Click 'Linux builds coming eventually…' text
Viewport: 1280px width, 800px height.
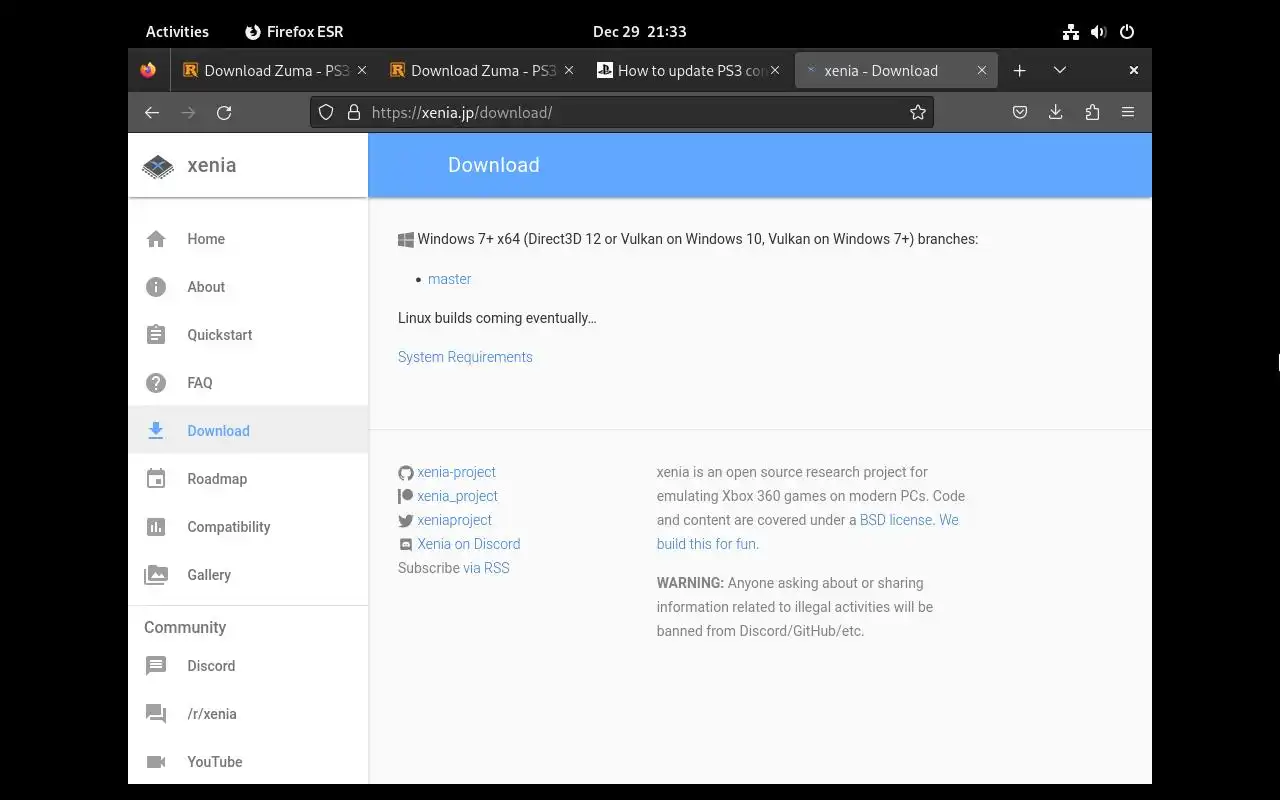pos(497,318)
